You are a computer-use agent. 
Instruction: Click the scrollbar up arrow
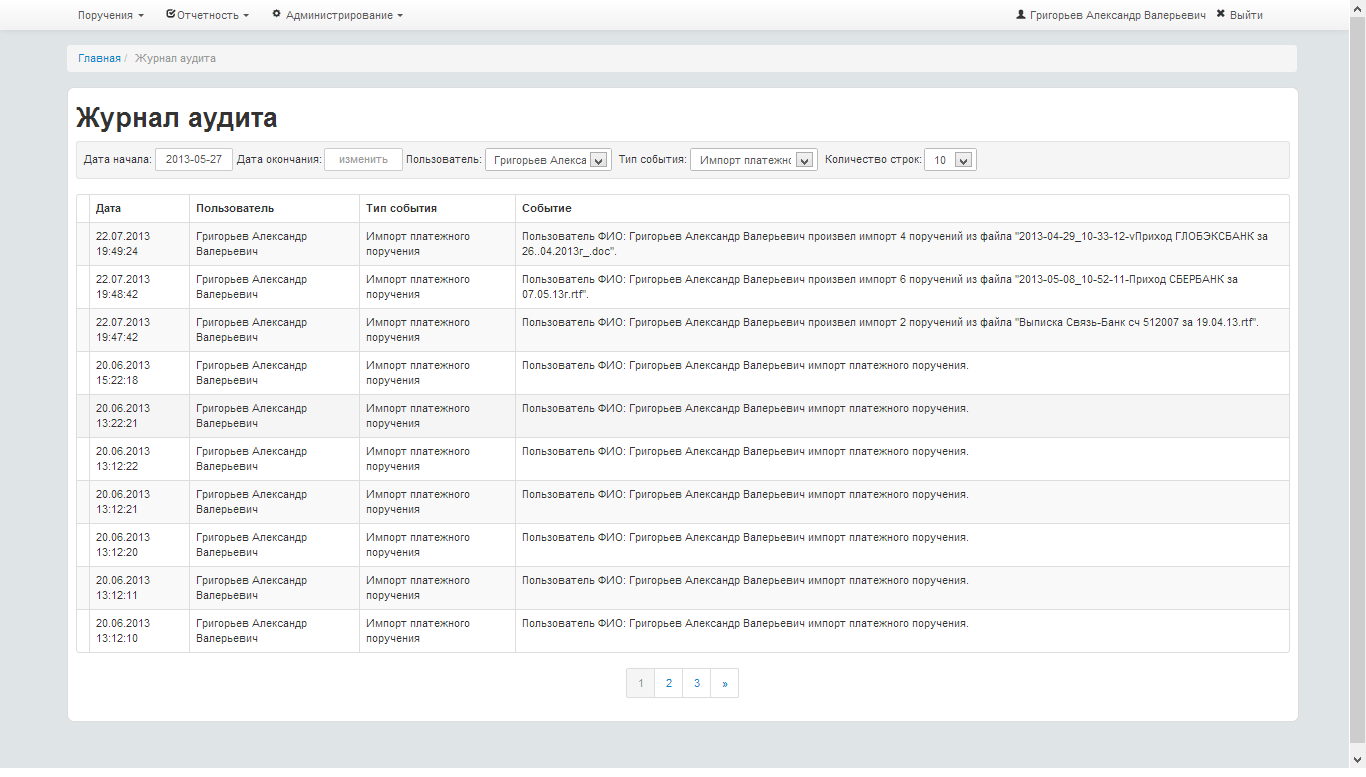pos(1357,8)
